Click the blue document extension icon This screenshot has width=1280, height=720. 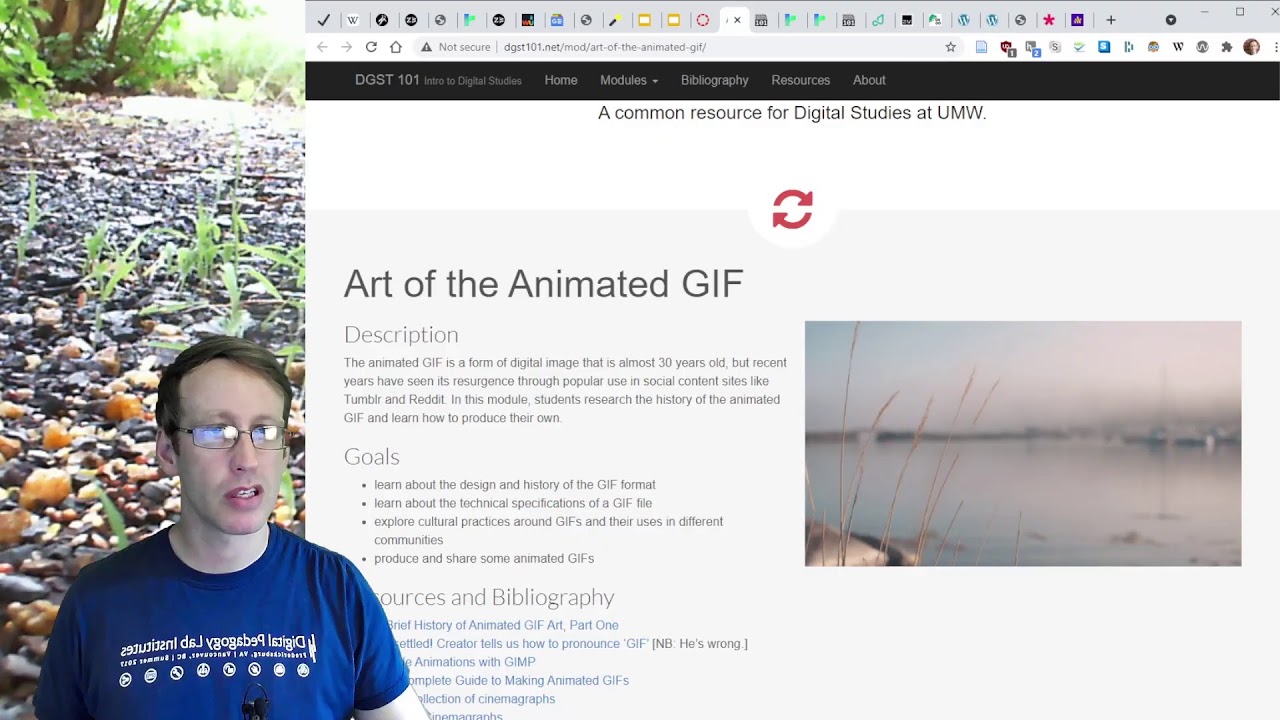(981, 47)
